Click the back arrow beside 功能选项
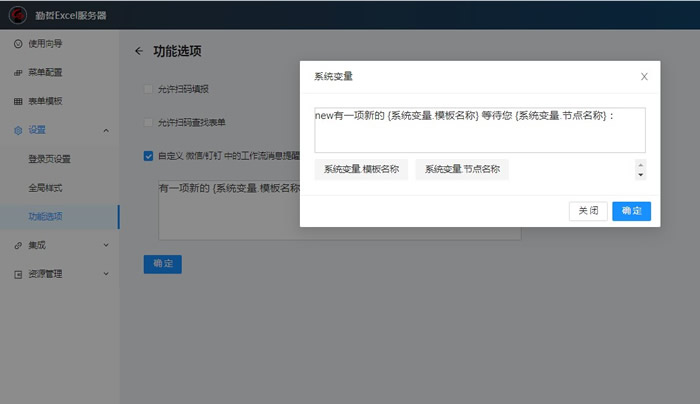This screenshot has width=700, height=404. (x=139, y=51)
